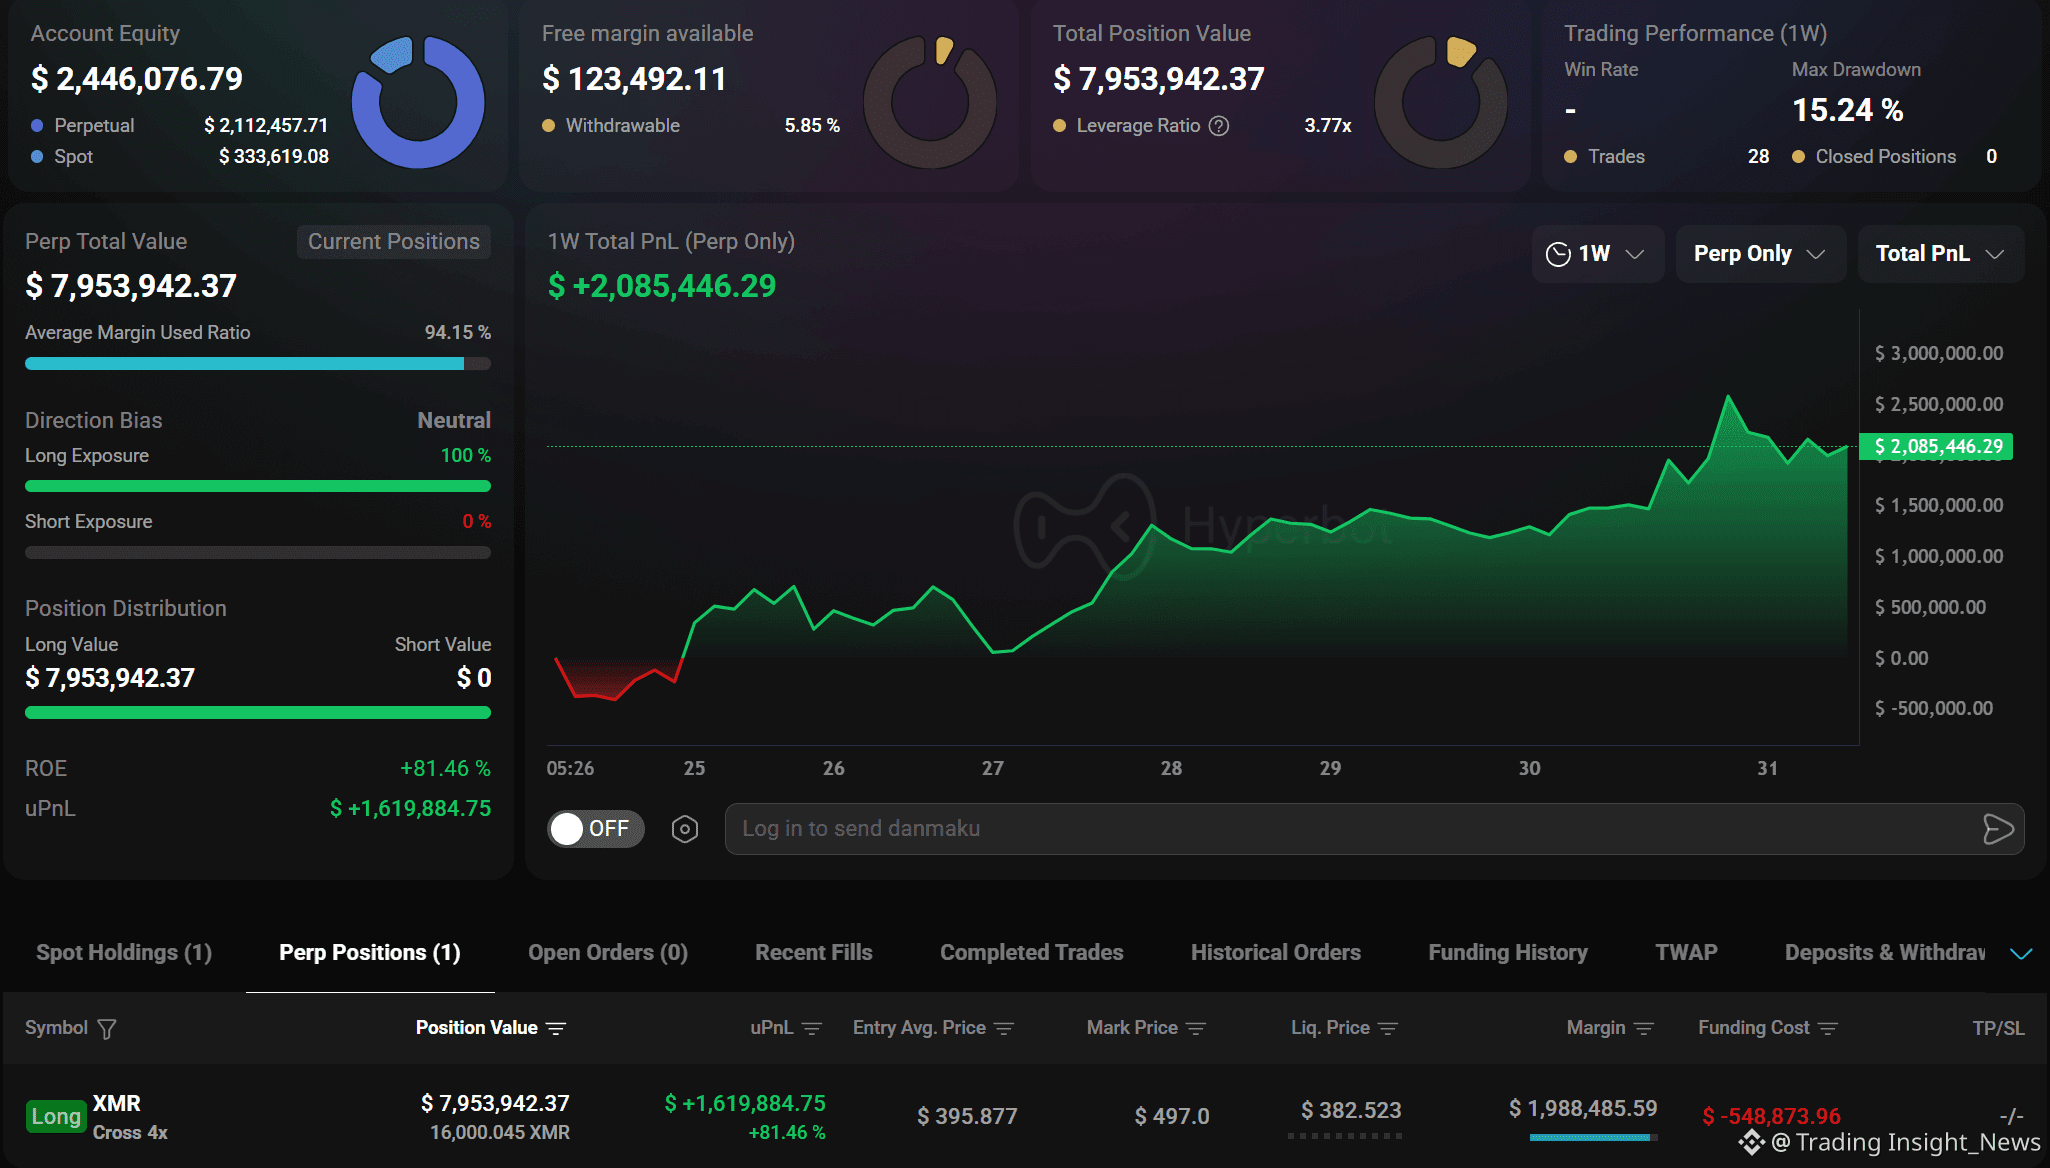Open the Deposits & Withdraw tab
Viewport: 2050px width, 1168px height.
[1885, 953]
